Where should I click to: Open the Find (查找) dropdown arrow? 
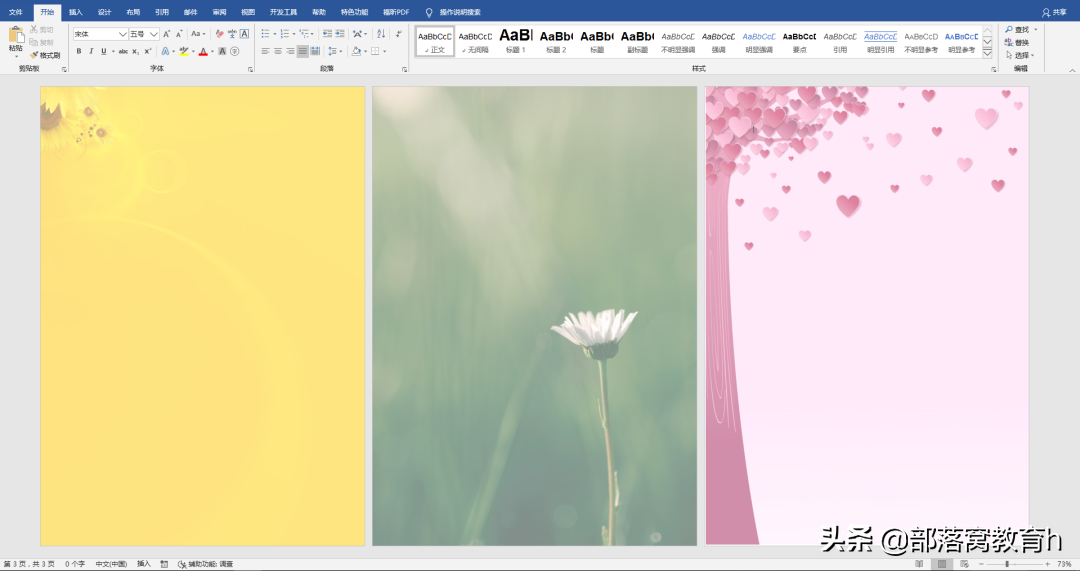point(1035,30)
